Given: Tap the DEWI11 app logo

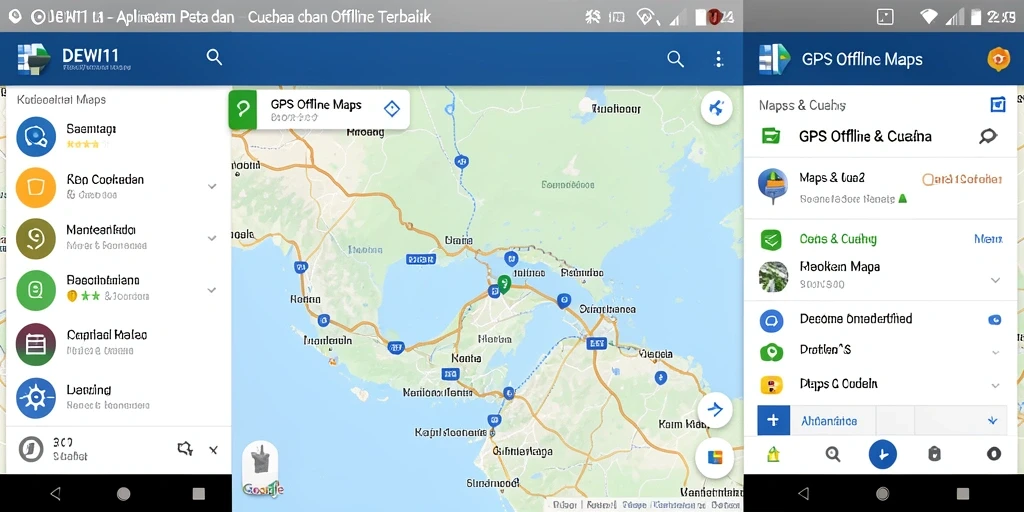Looking at the screenshot, I should 33,59.
